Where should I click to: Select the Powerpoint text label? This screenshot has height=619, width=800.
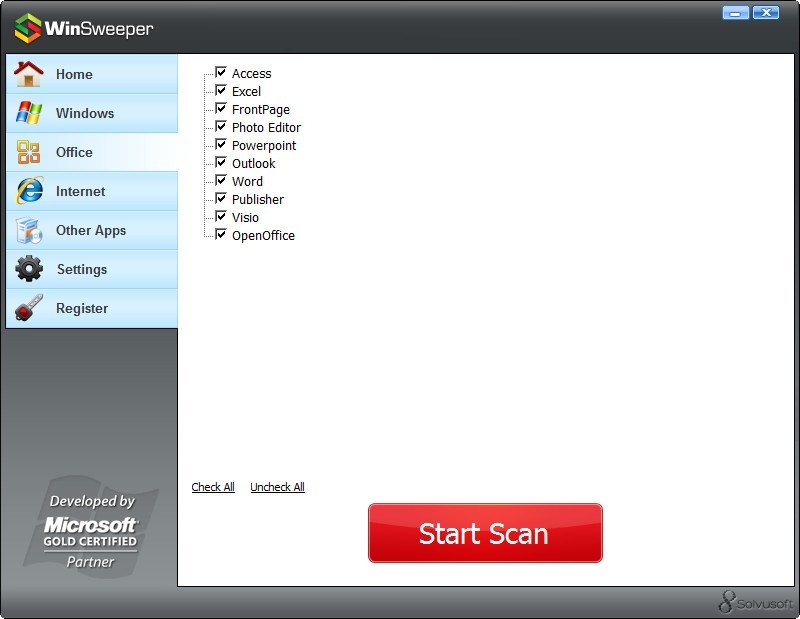coord(264,145)
